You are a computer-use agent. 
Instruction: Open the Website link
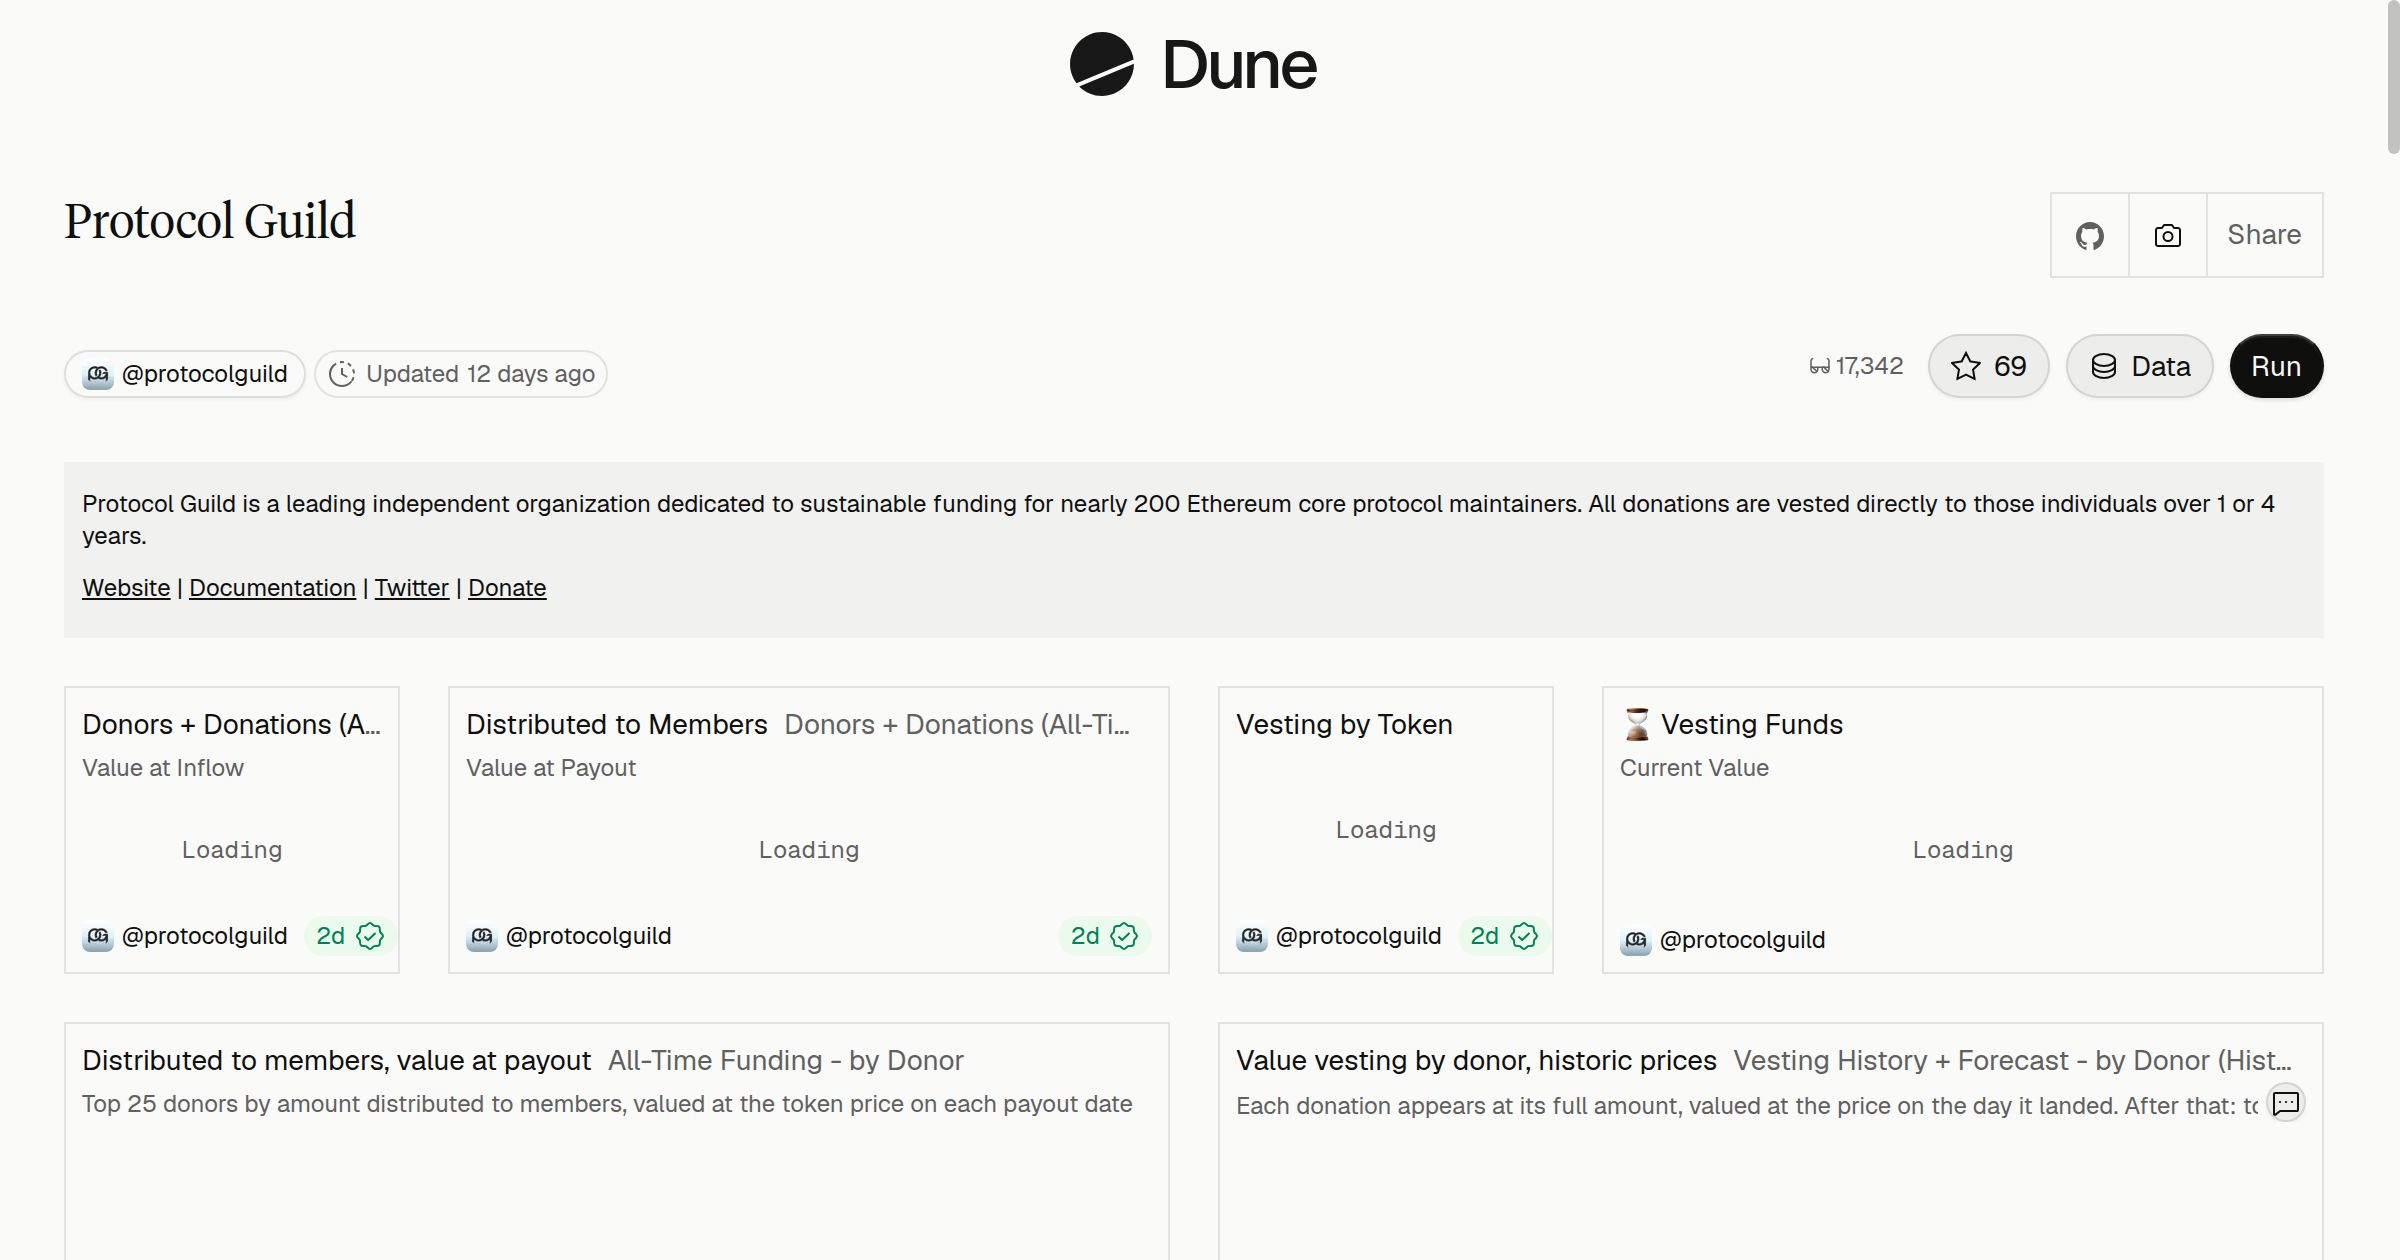coord(126,588)
